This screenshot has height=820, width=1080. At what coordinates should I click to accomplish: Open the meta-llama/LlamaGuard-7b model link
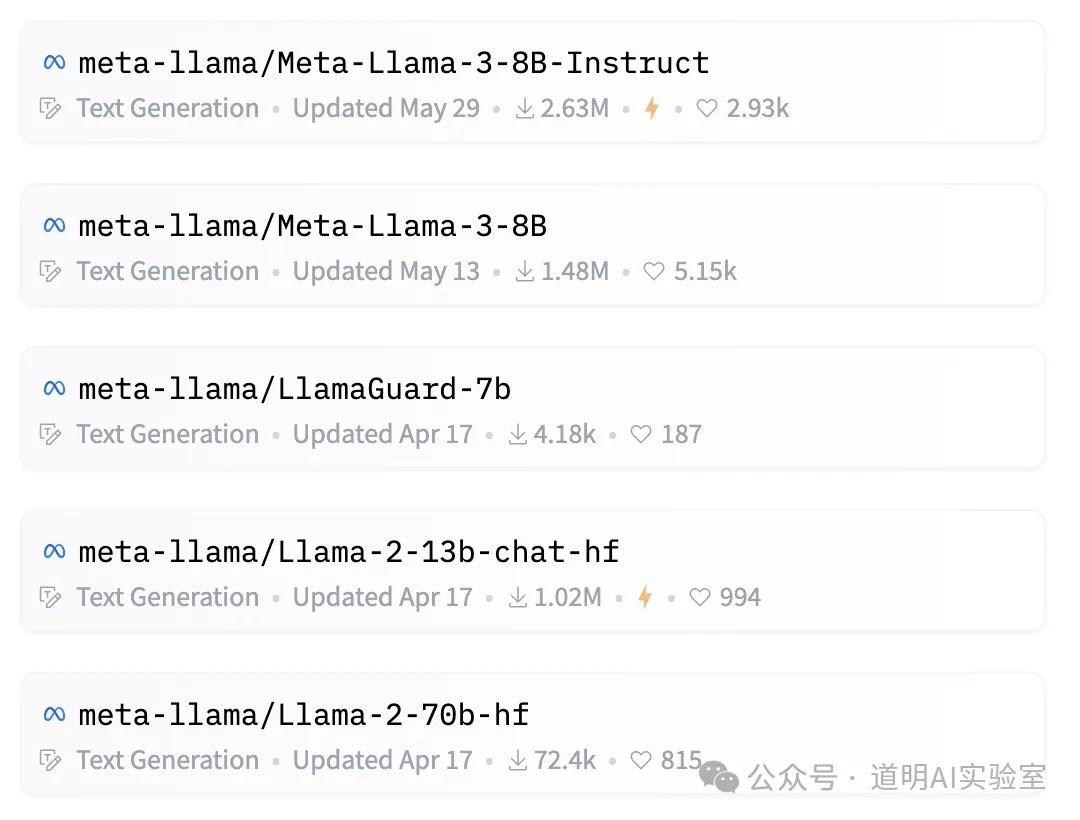click(x=295, y=389)
